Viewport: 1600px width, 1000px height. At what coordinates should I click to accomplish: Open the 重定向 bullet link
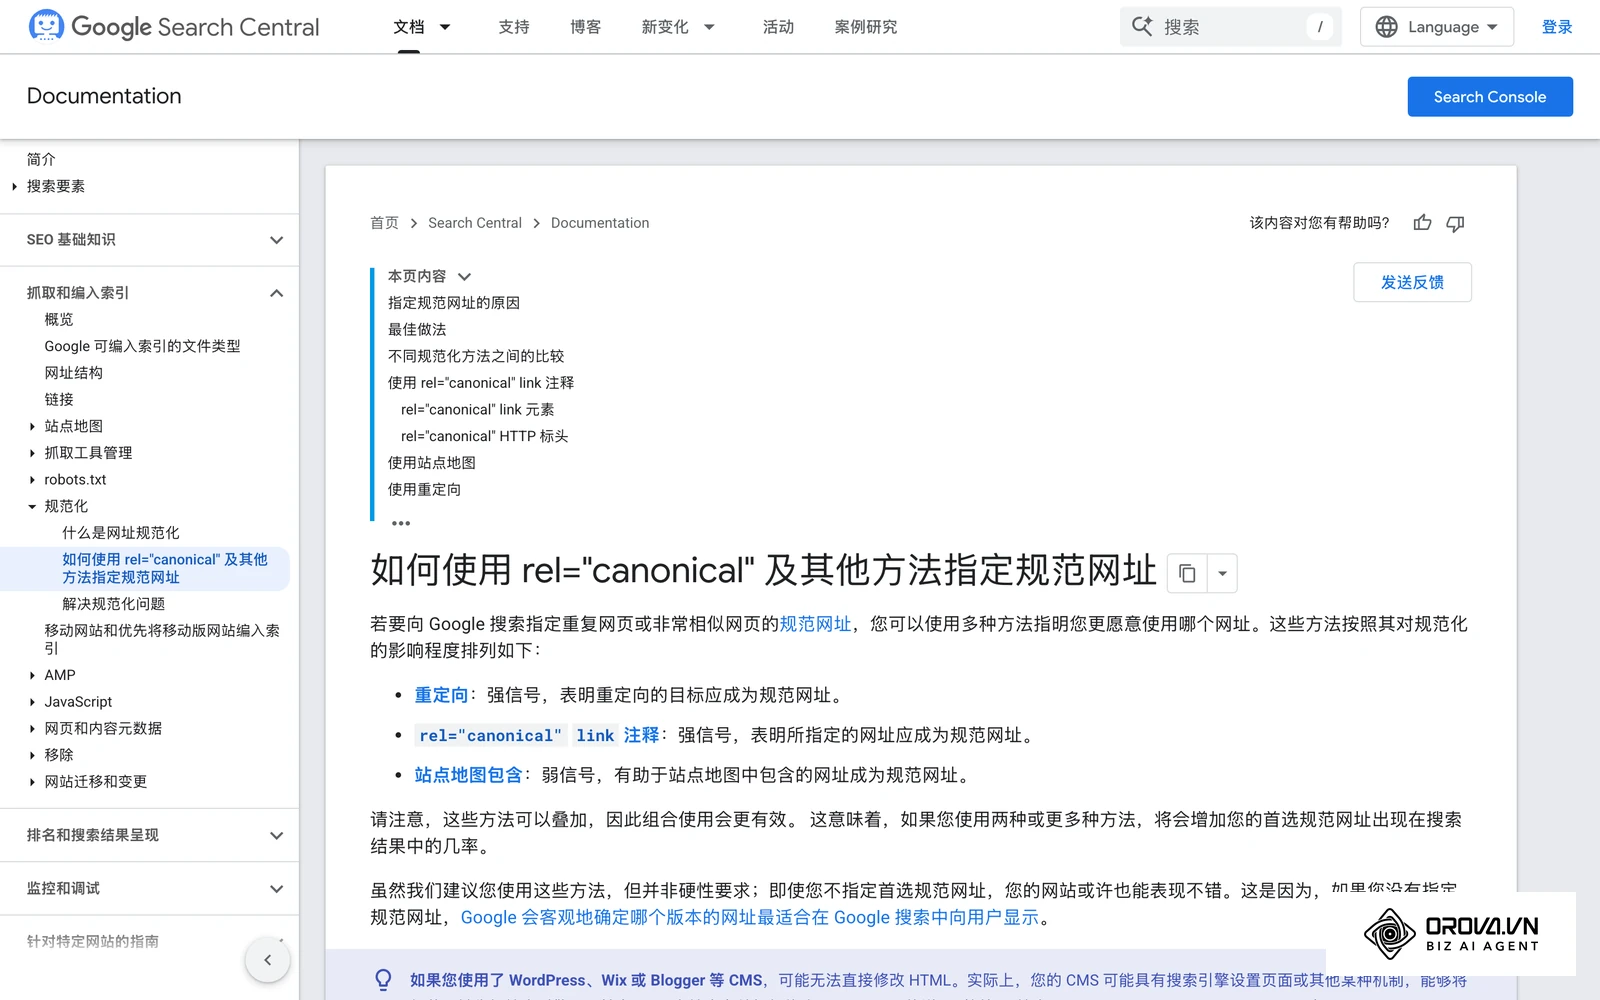pyautogui.click(x=441, y=695)
